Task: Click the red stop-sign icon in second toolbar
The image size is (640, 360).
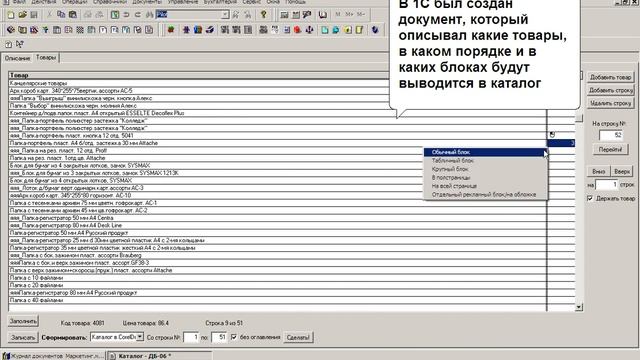Action: tap(298, 30)
